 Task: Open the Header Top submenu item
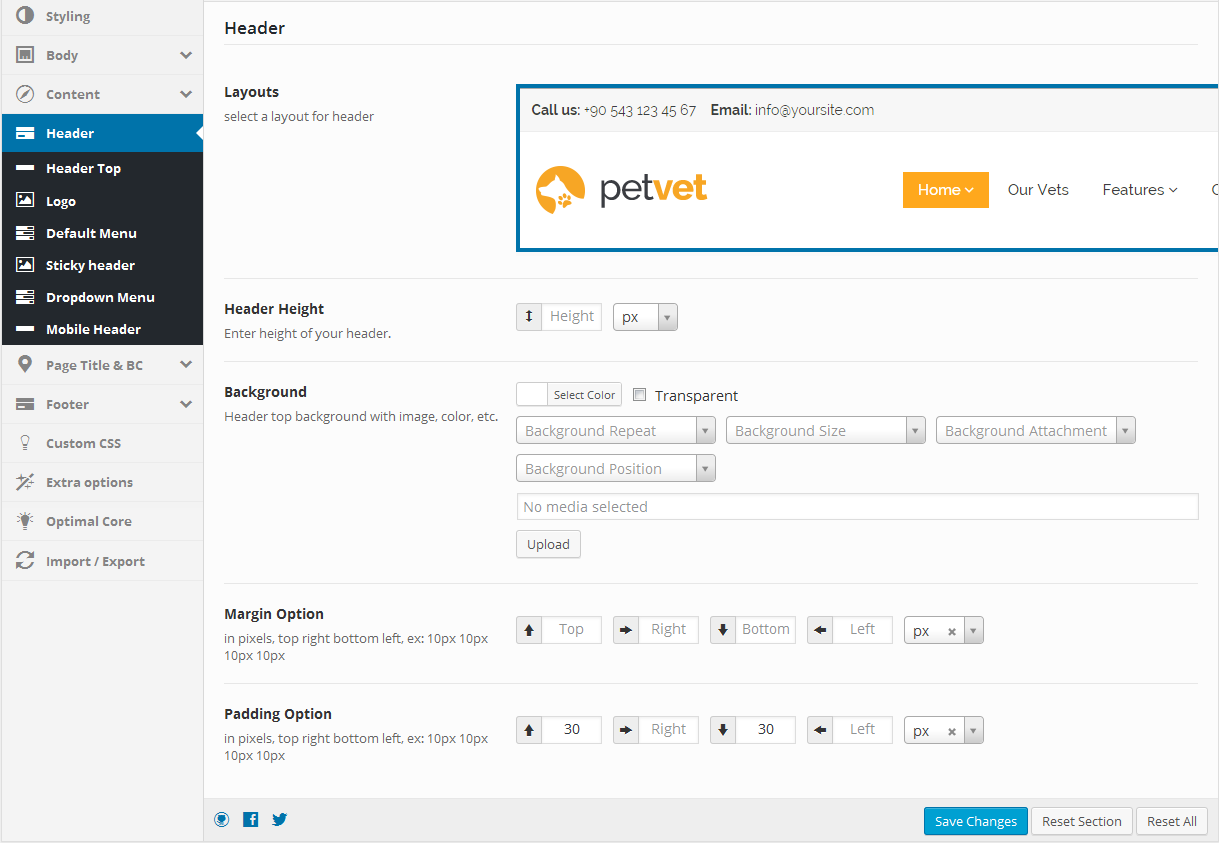(102, 168)
